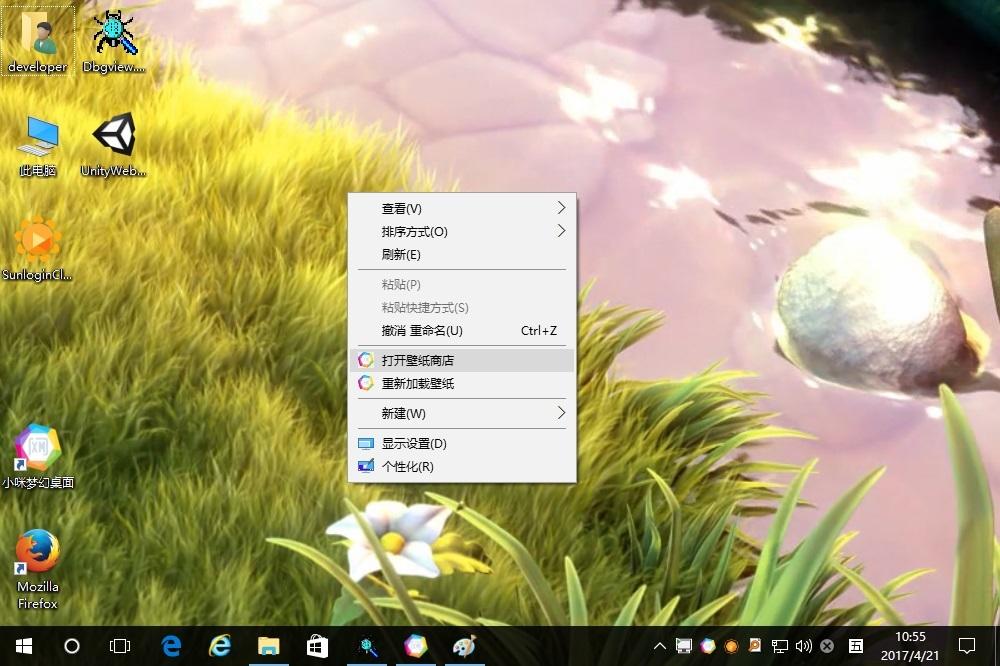Click the monitor device tray icon
The width and height of the screenshot is (1000, 666).
(684, 646)
